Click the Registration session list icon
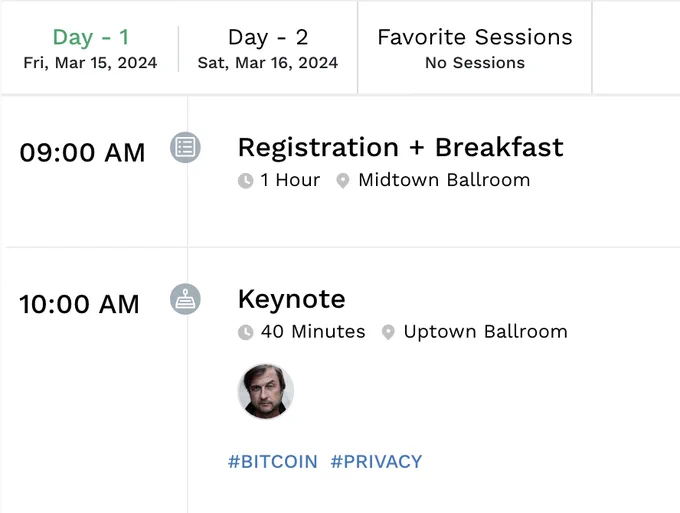Image resolution: width=680 pixels, height=513 pixels. pyautogui.click(x=185, y=147)
